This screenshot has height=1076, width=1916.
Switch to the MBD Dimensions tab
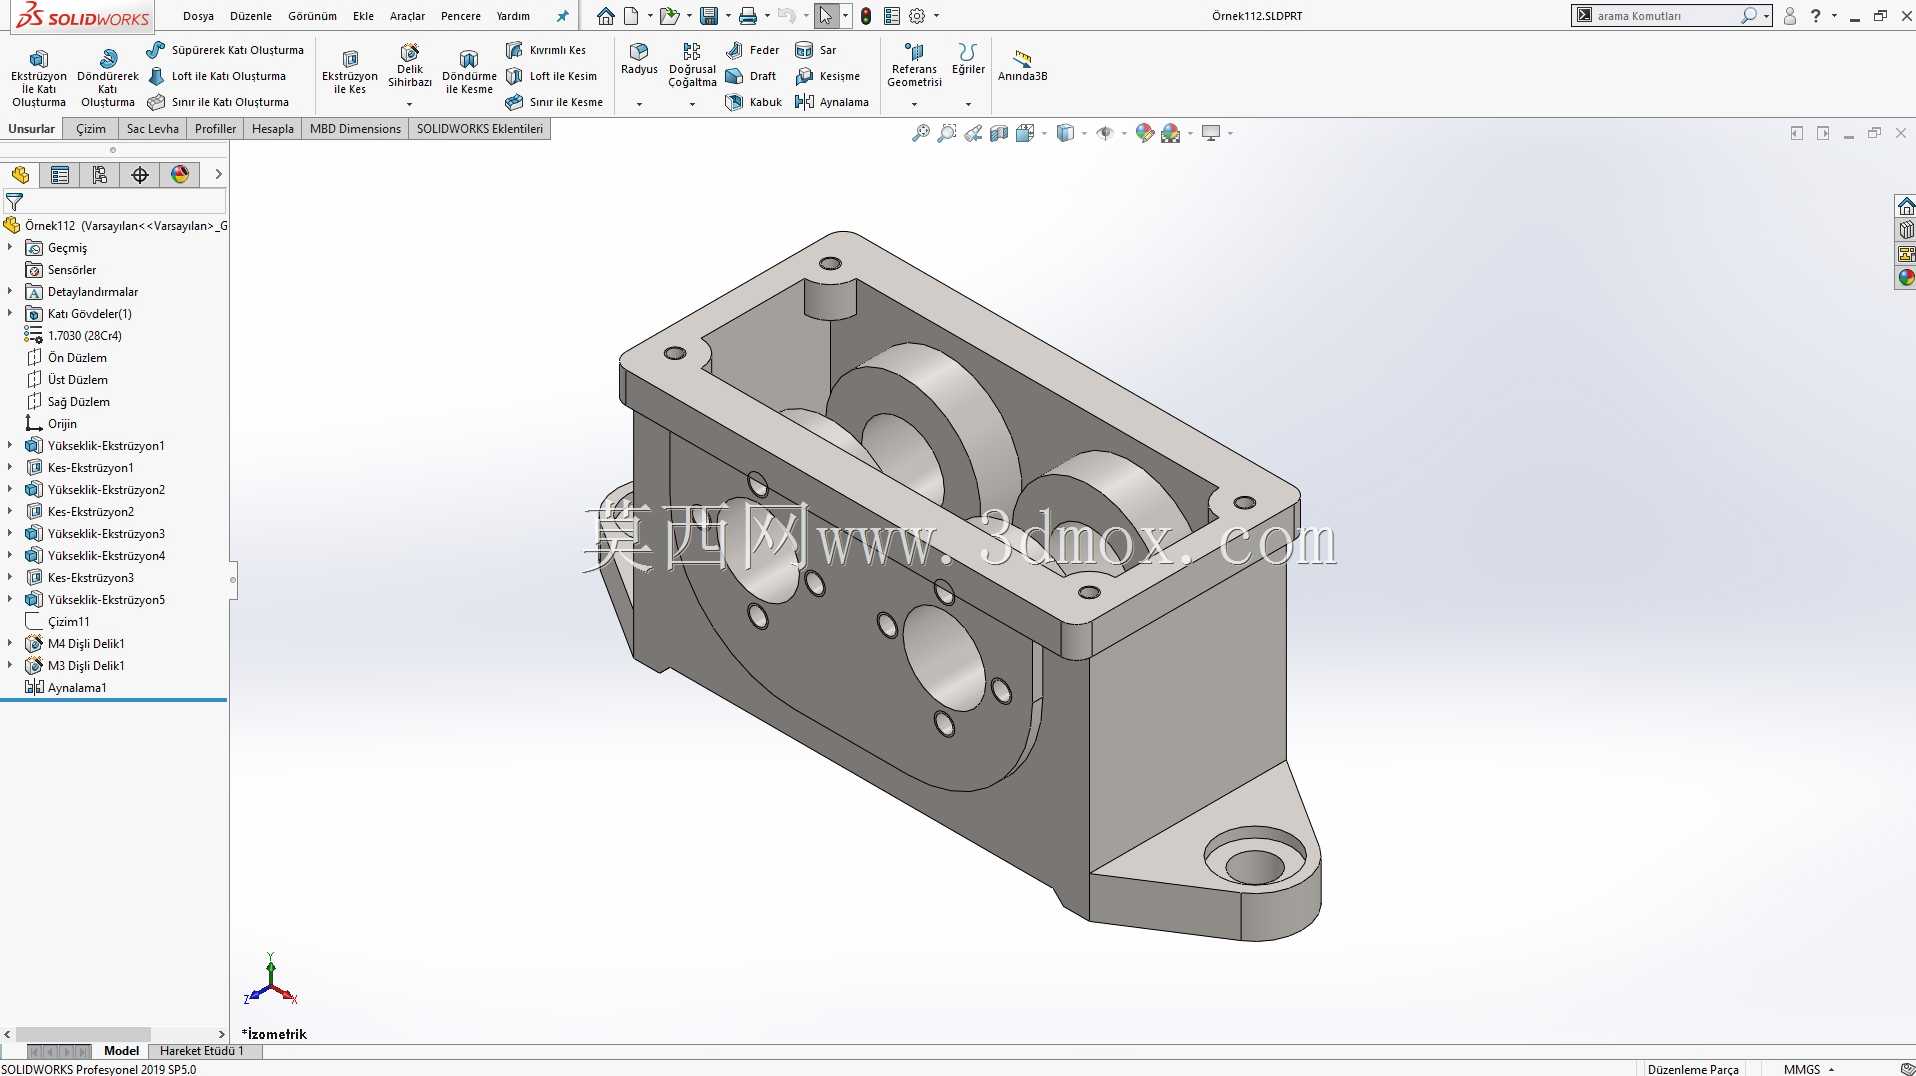pyautogui.click(x=355, y=129)
